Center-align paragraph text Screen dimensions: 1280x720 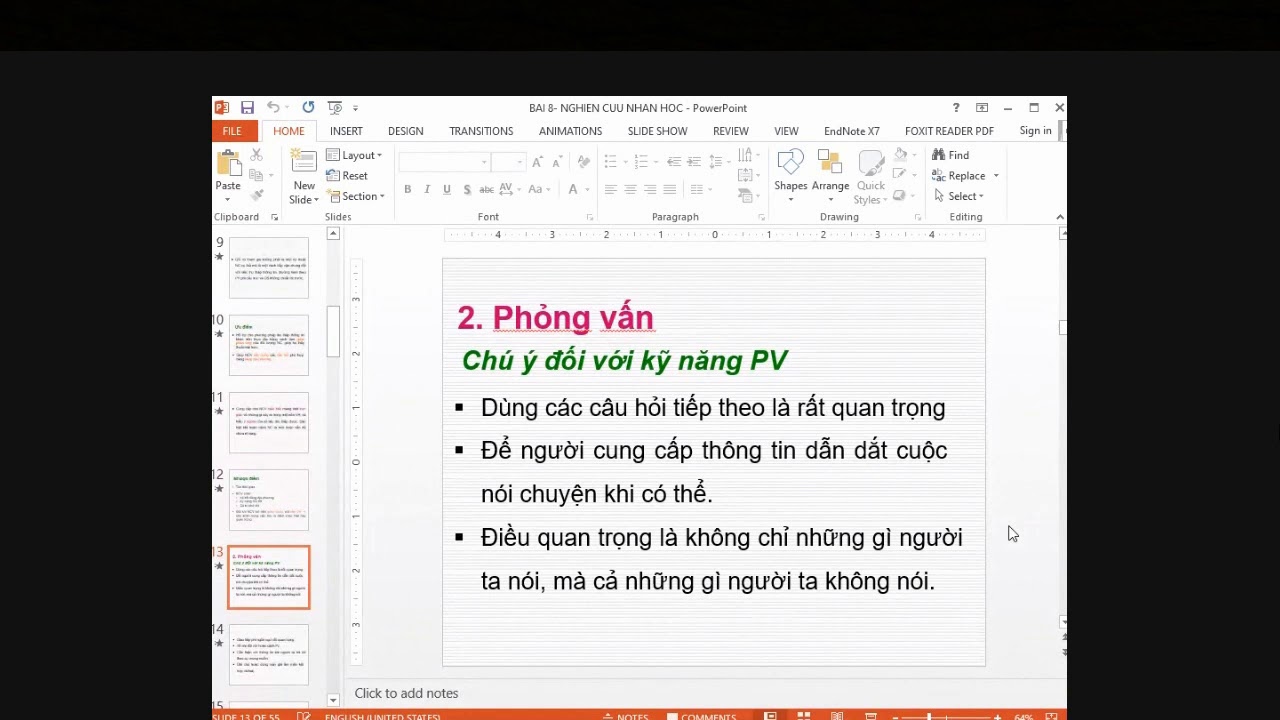[630, 189]
